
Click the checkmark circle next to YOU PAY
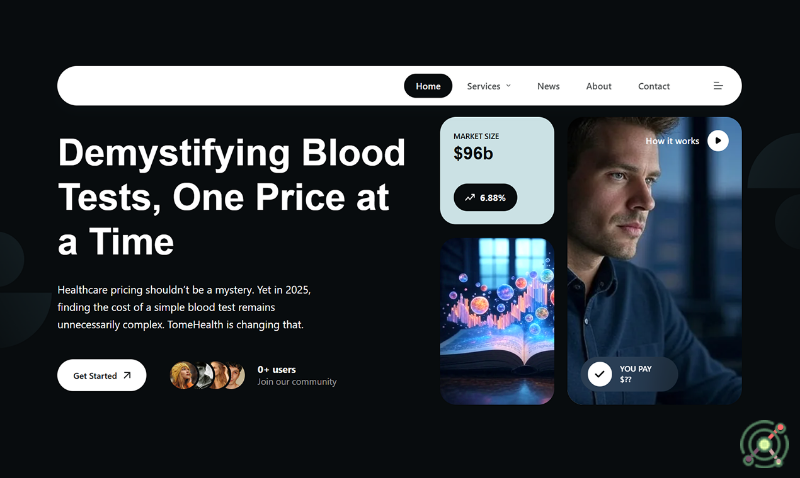(599, 374)
